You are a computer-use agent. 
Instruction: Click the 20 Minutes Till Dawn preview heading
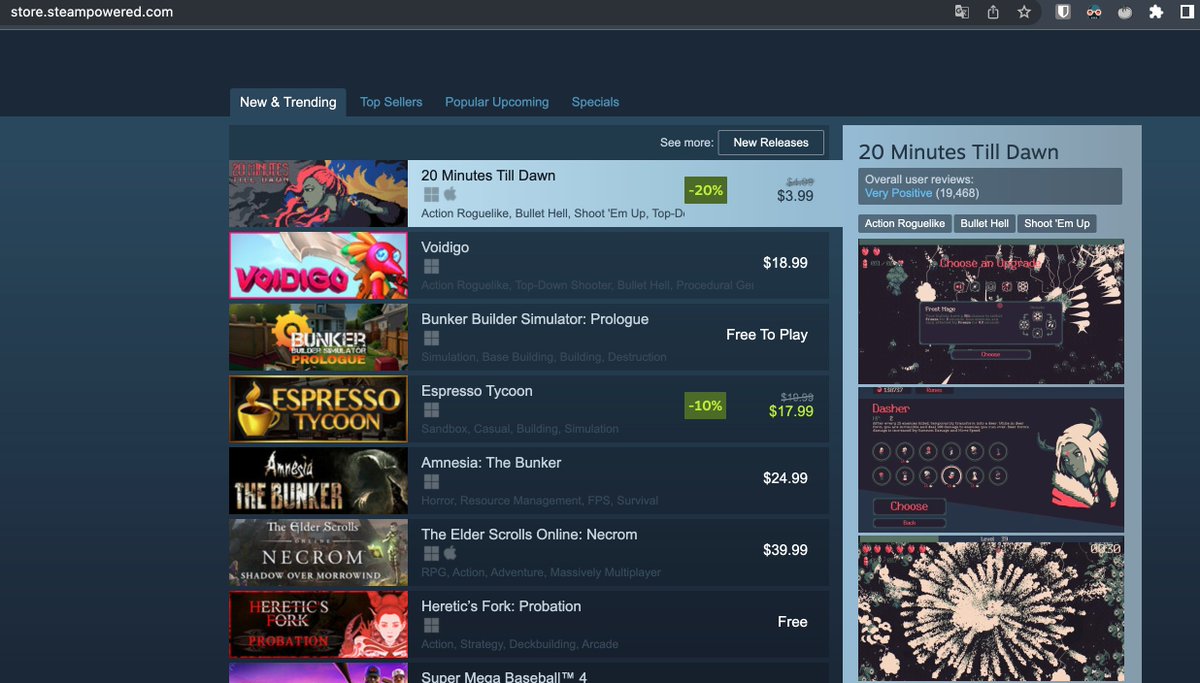point(958,152)
